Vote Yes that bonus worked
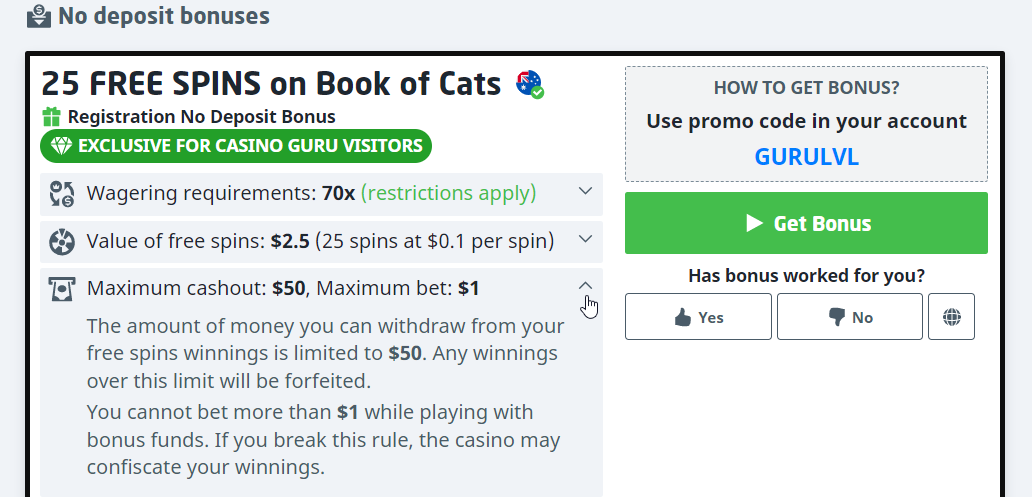The image size is (1032, 497). tap(698, 317)
